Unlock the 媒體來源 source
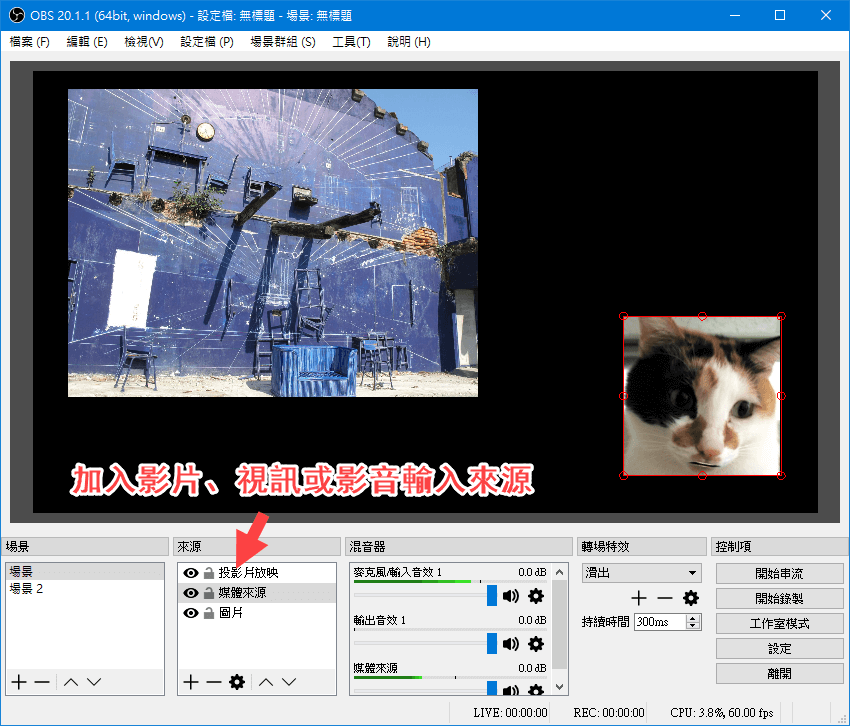 click(x=208, y=593)
